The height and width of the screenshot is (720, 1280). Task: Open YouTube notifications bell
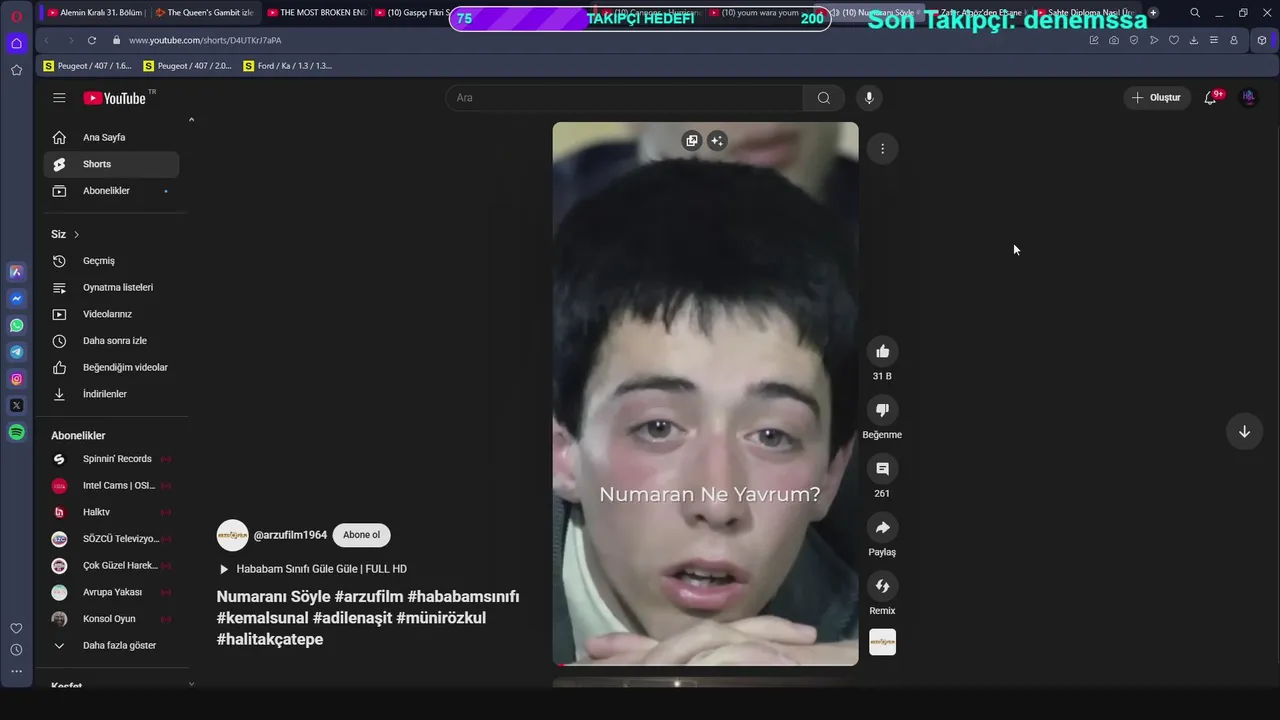click(1210, 98)
